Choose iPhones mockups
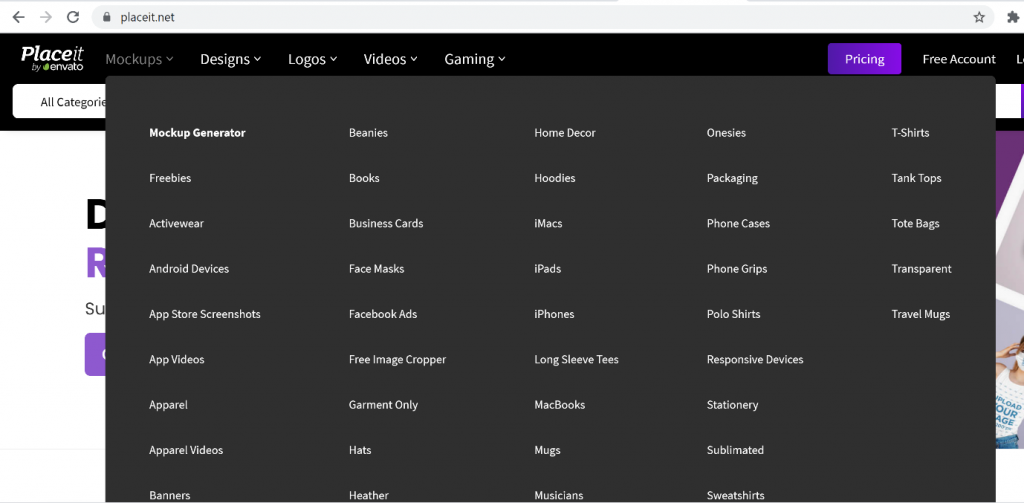1024x503 pixels. (x=554, y=314)
